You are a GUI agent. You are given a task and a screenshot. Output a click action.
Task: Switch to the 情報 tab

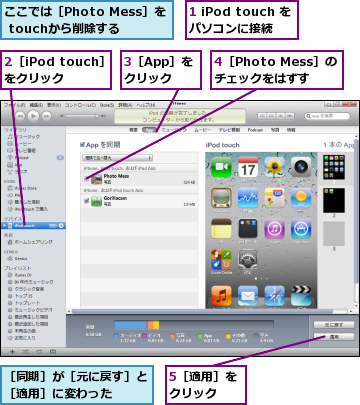click(x=291, y=130)
